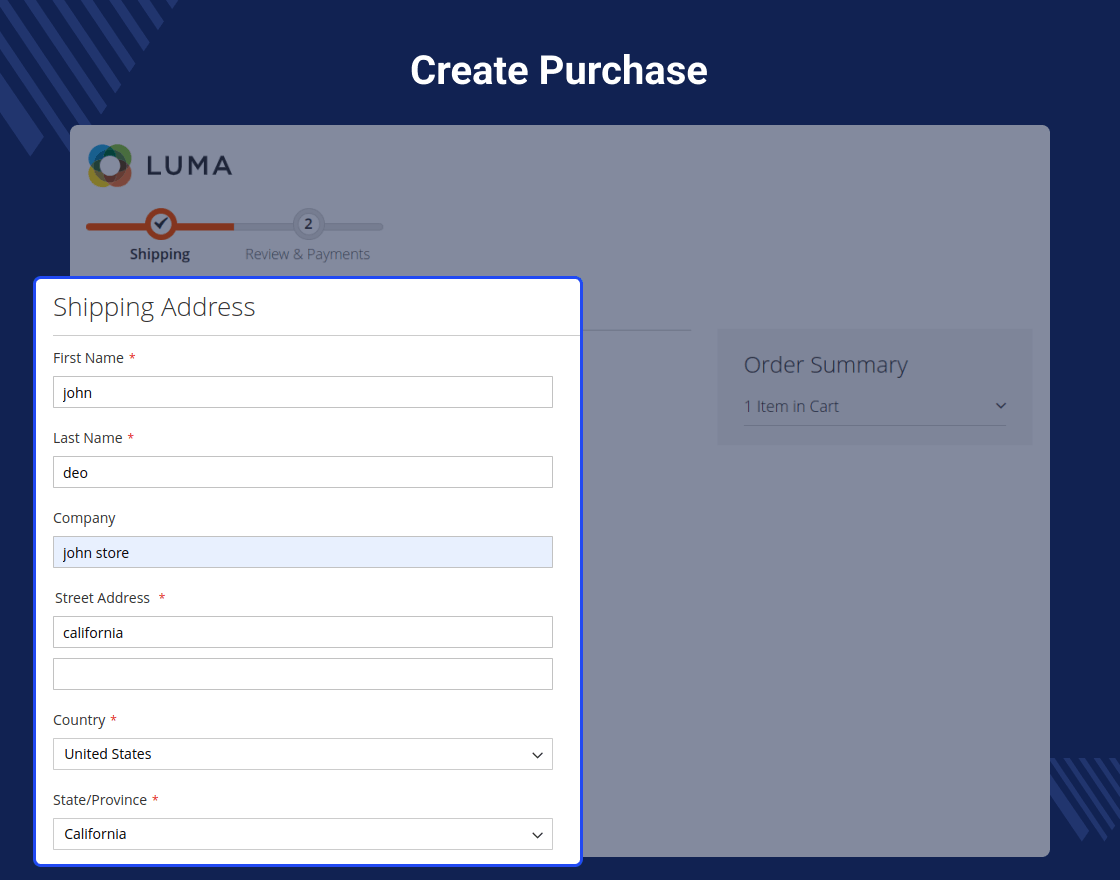
Task: Click the Country label
Action: pos(79,720)
